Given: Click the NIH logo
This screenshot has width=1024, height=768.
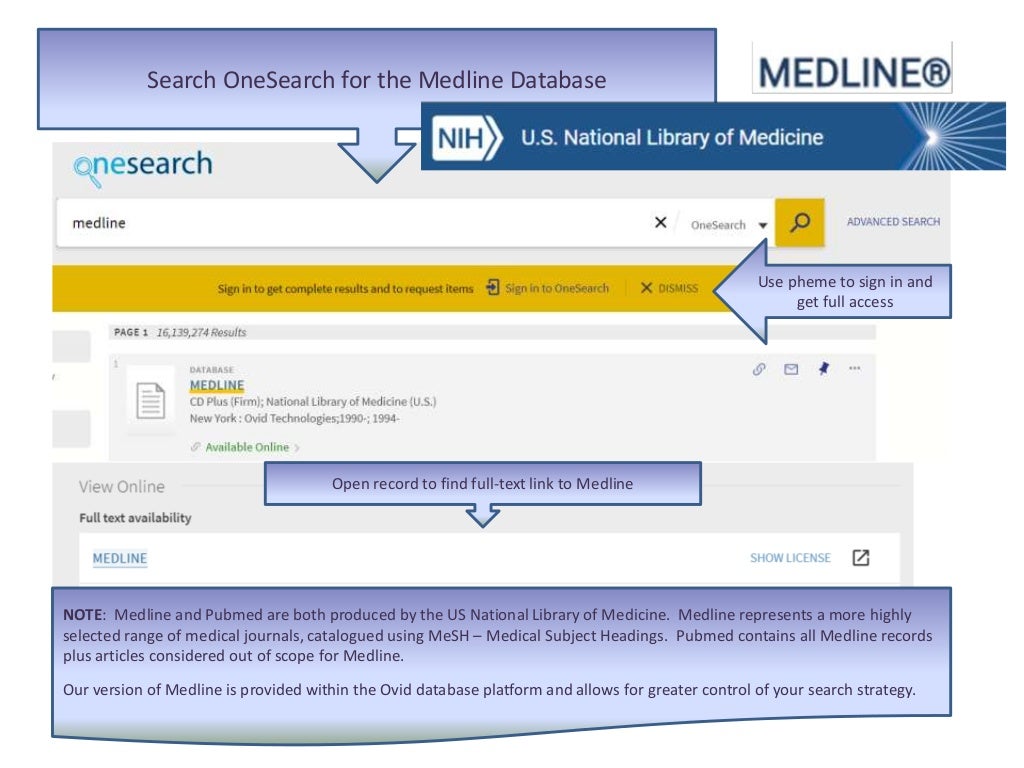Looking at the screenshot, I should coord(467,138).
